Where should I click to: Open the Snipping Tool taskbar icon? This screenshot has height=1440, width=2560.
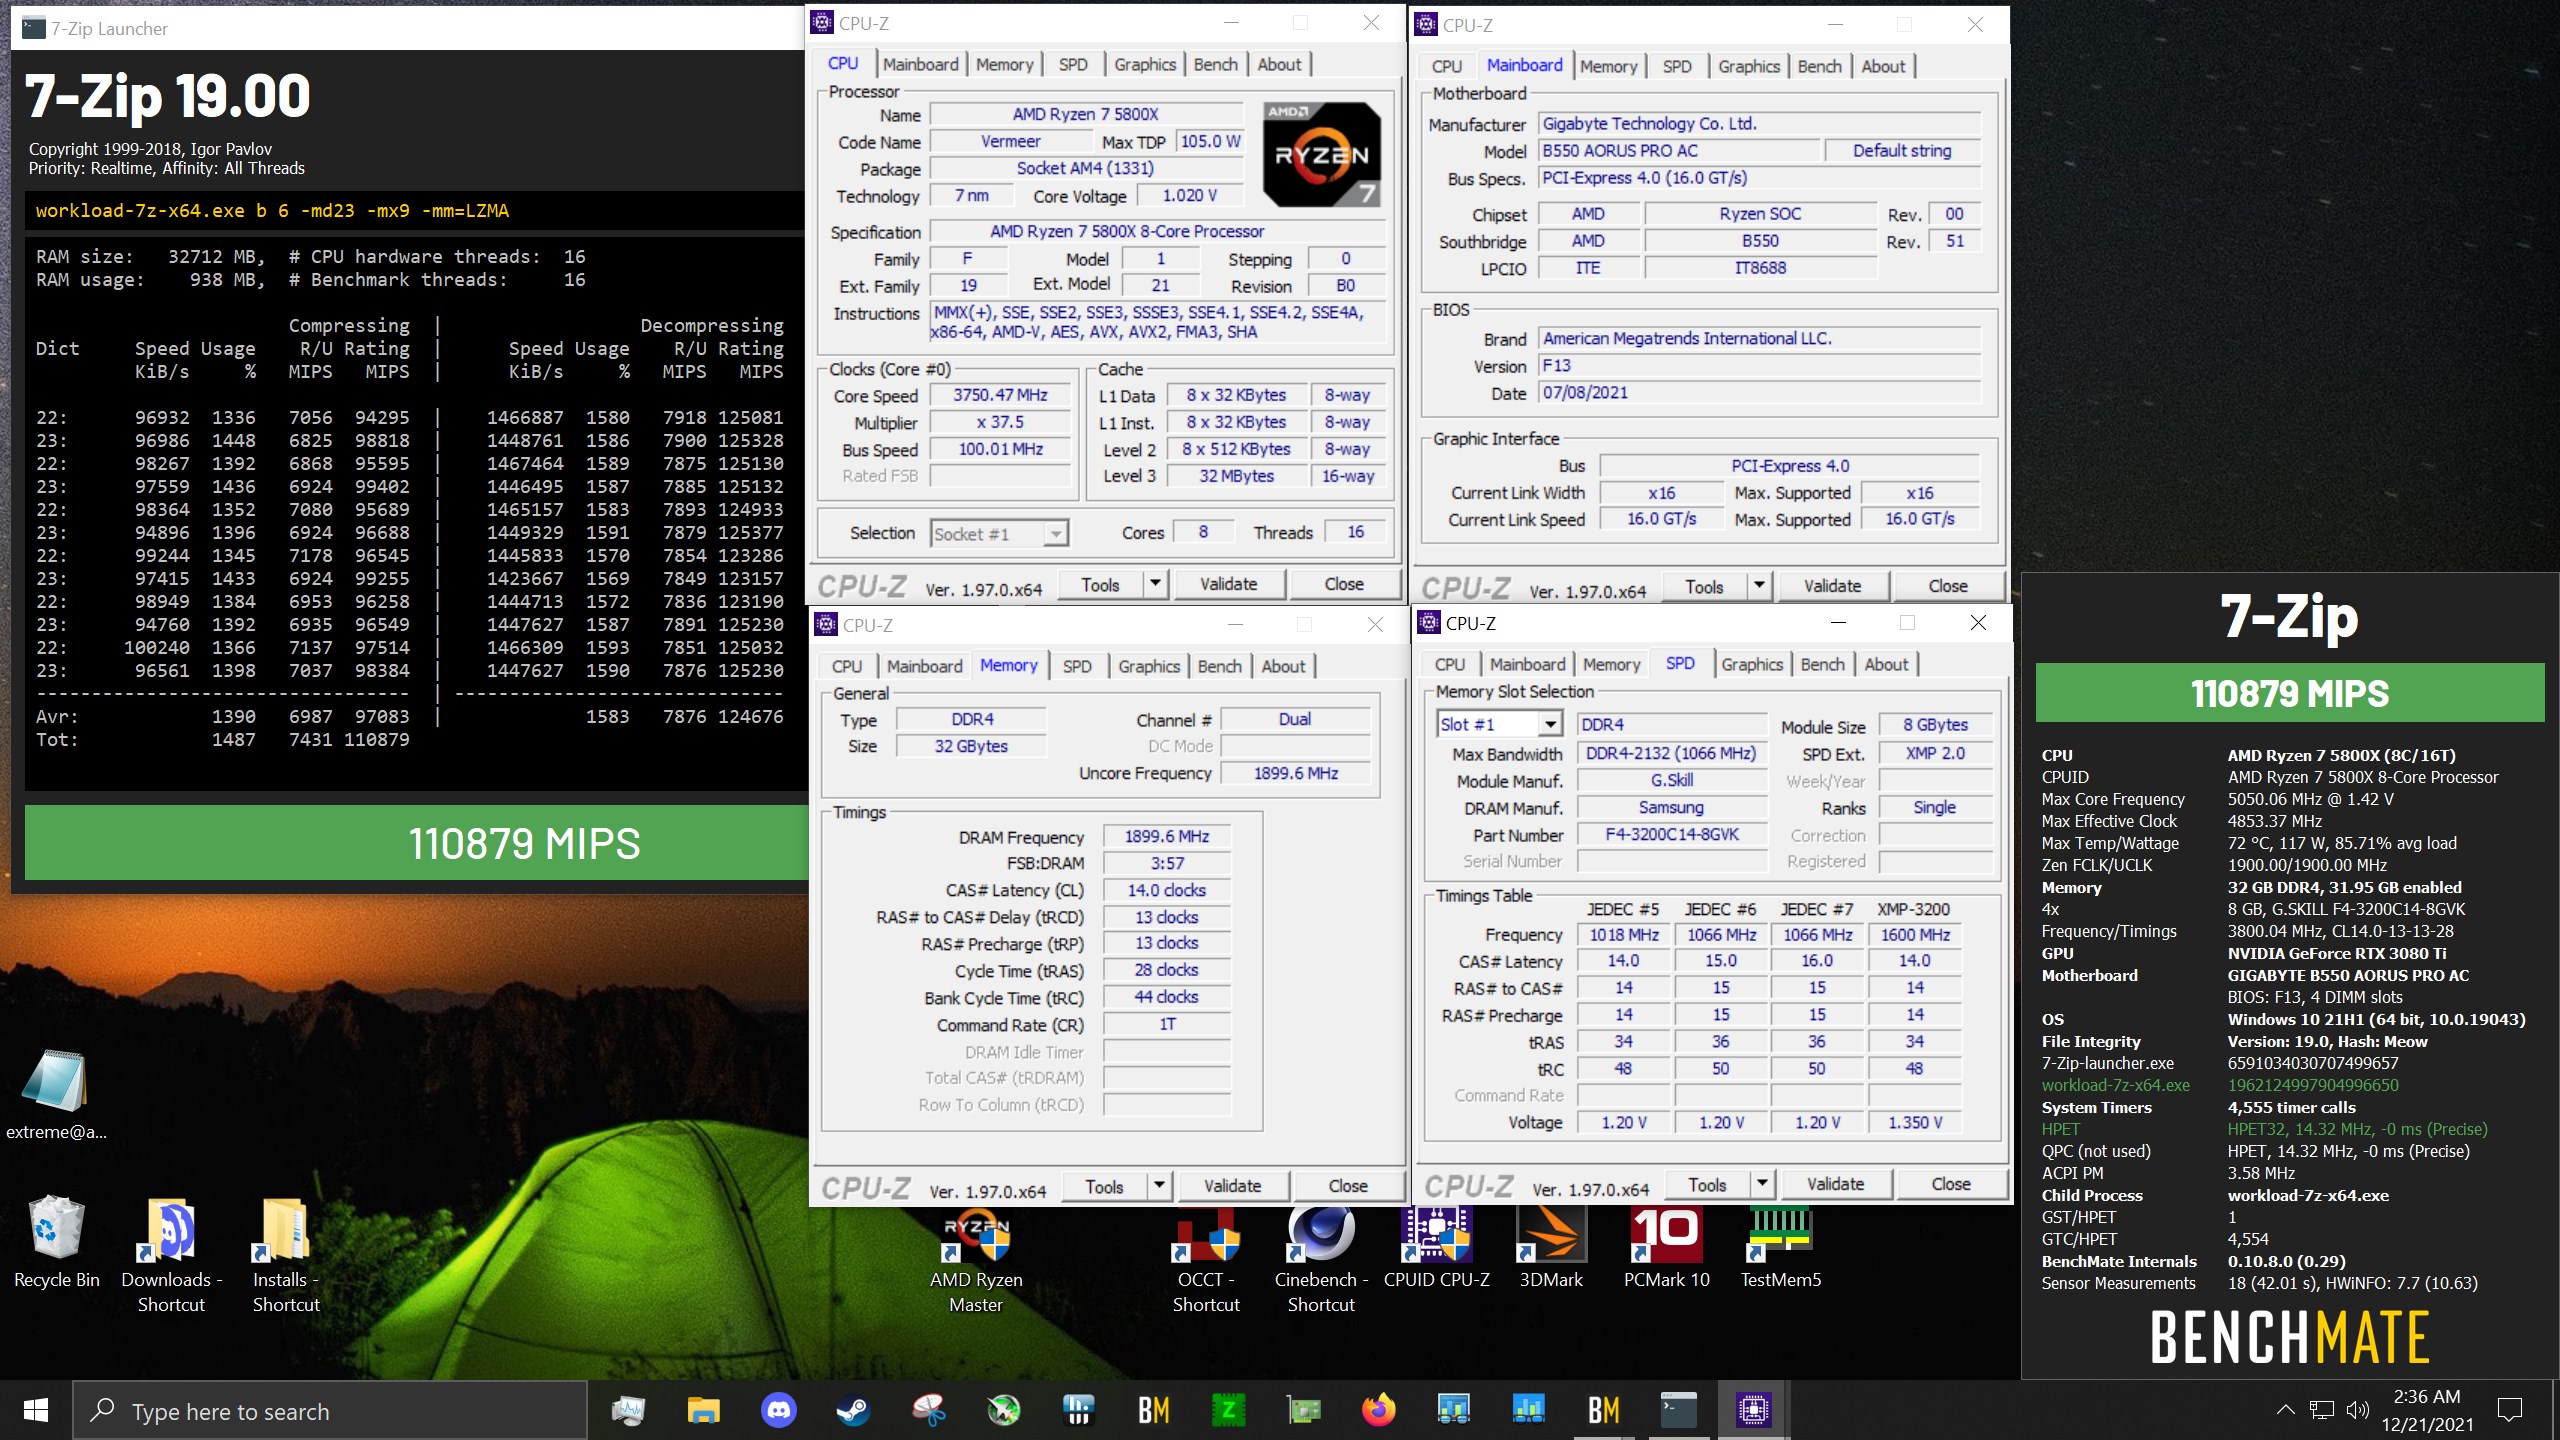(929, 1410)
